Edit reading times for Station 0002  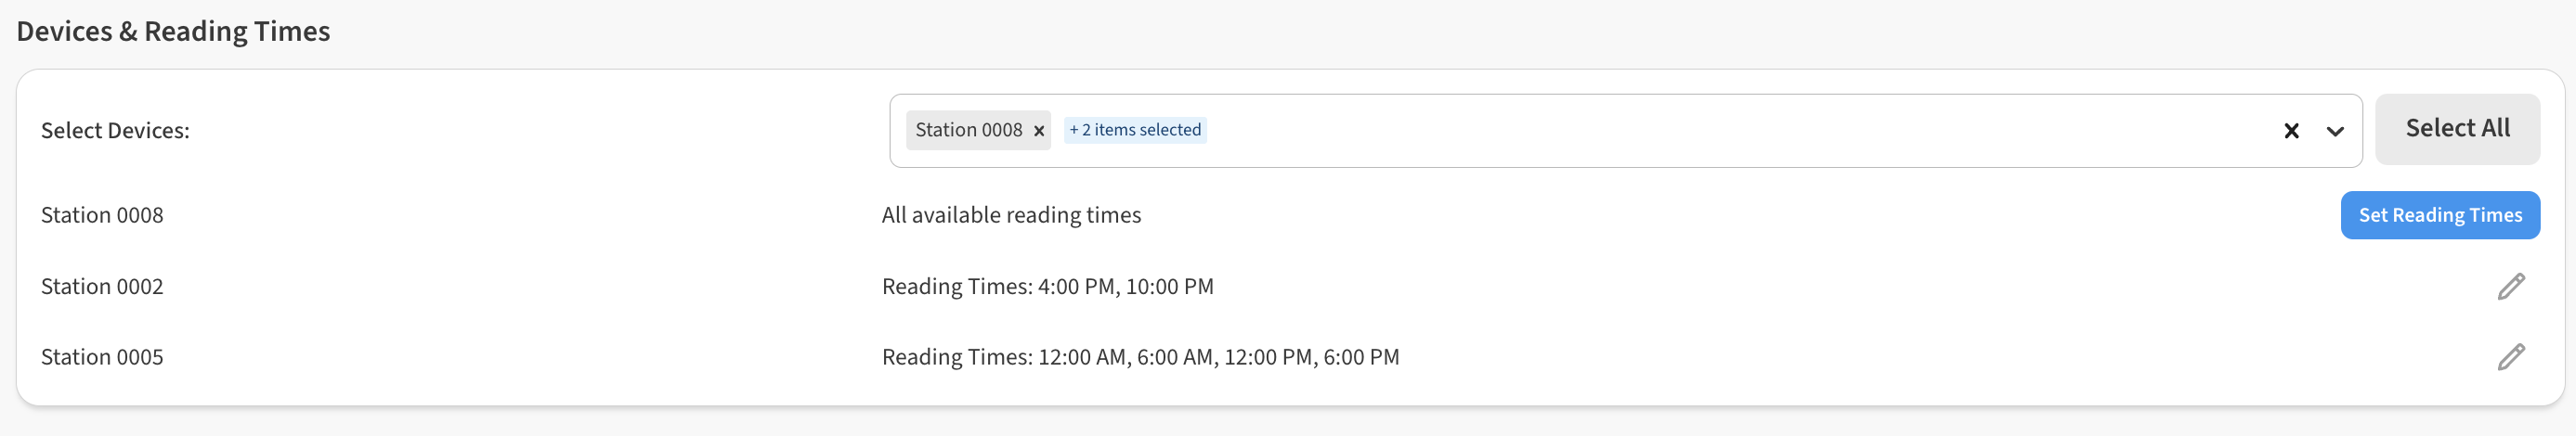[x=2511, y=287]
